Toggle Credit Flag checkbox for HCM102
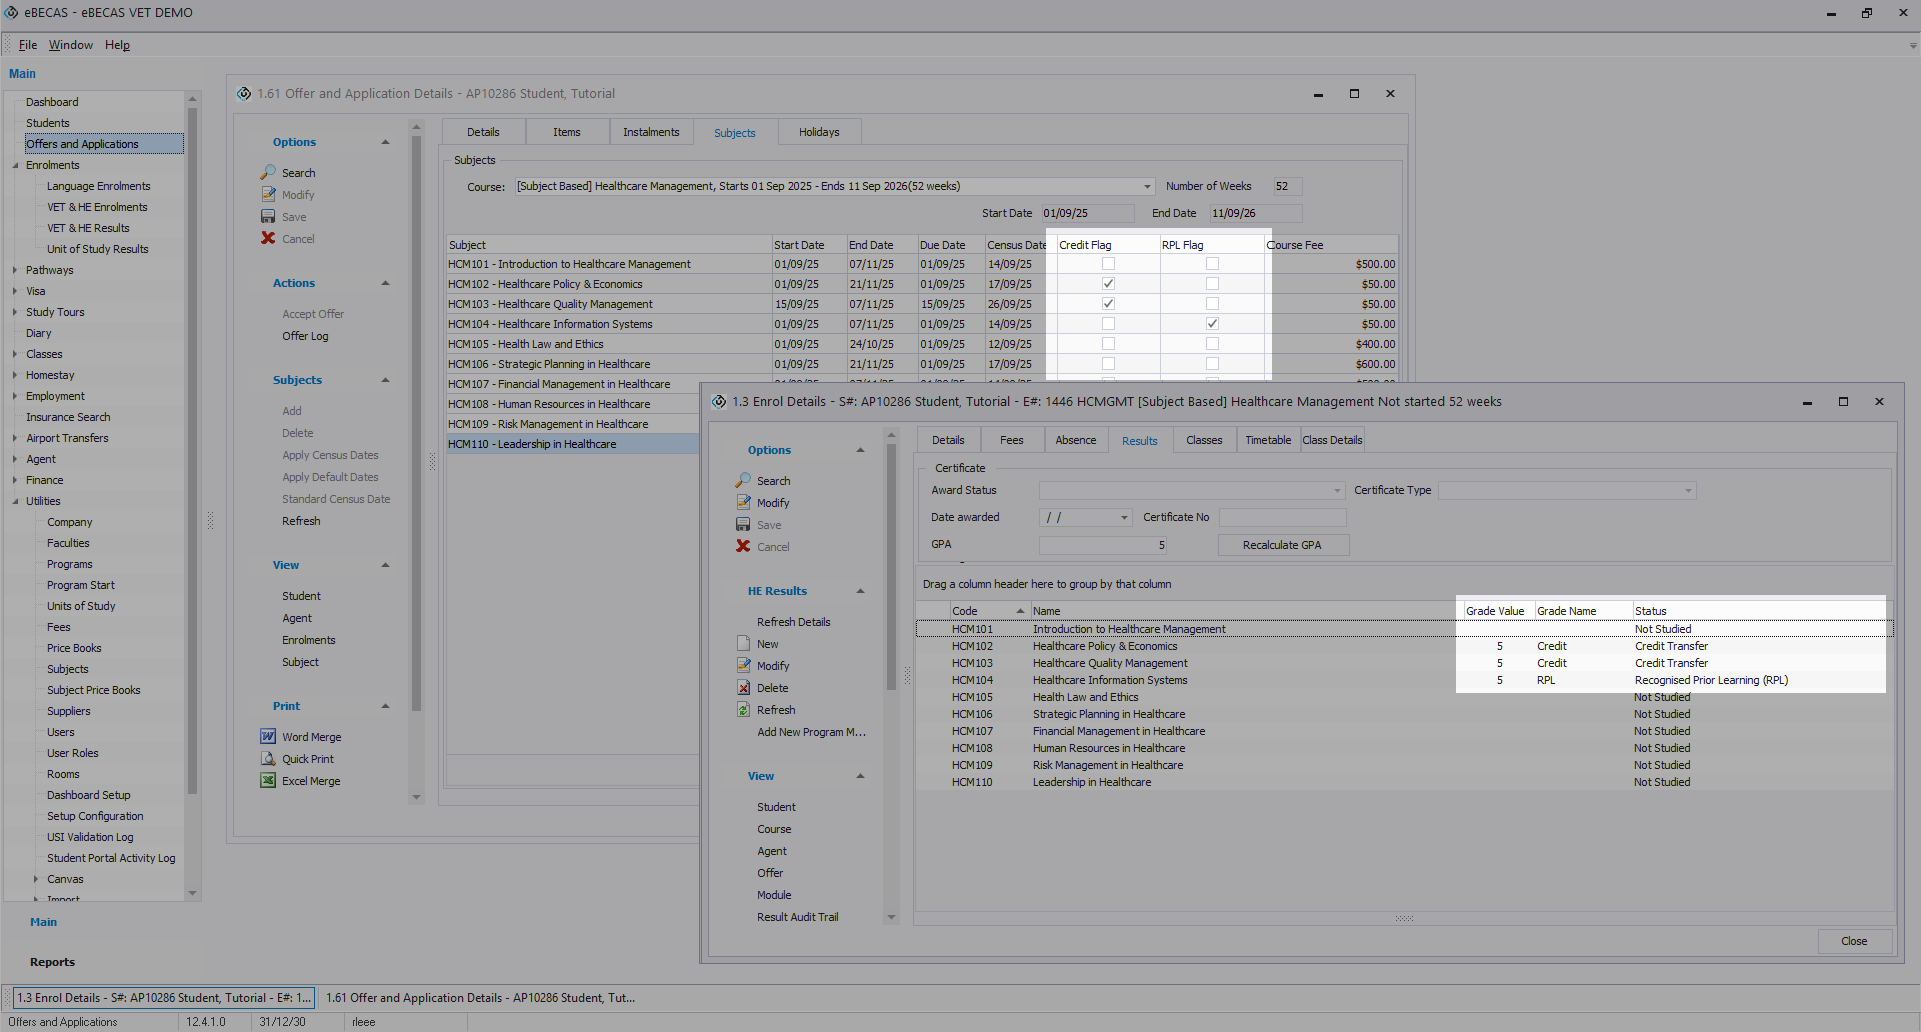 tap(1108, 284)
